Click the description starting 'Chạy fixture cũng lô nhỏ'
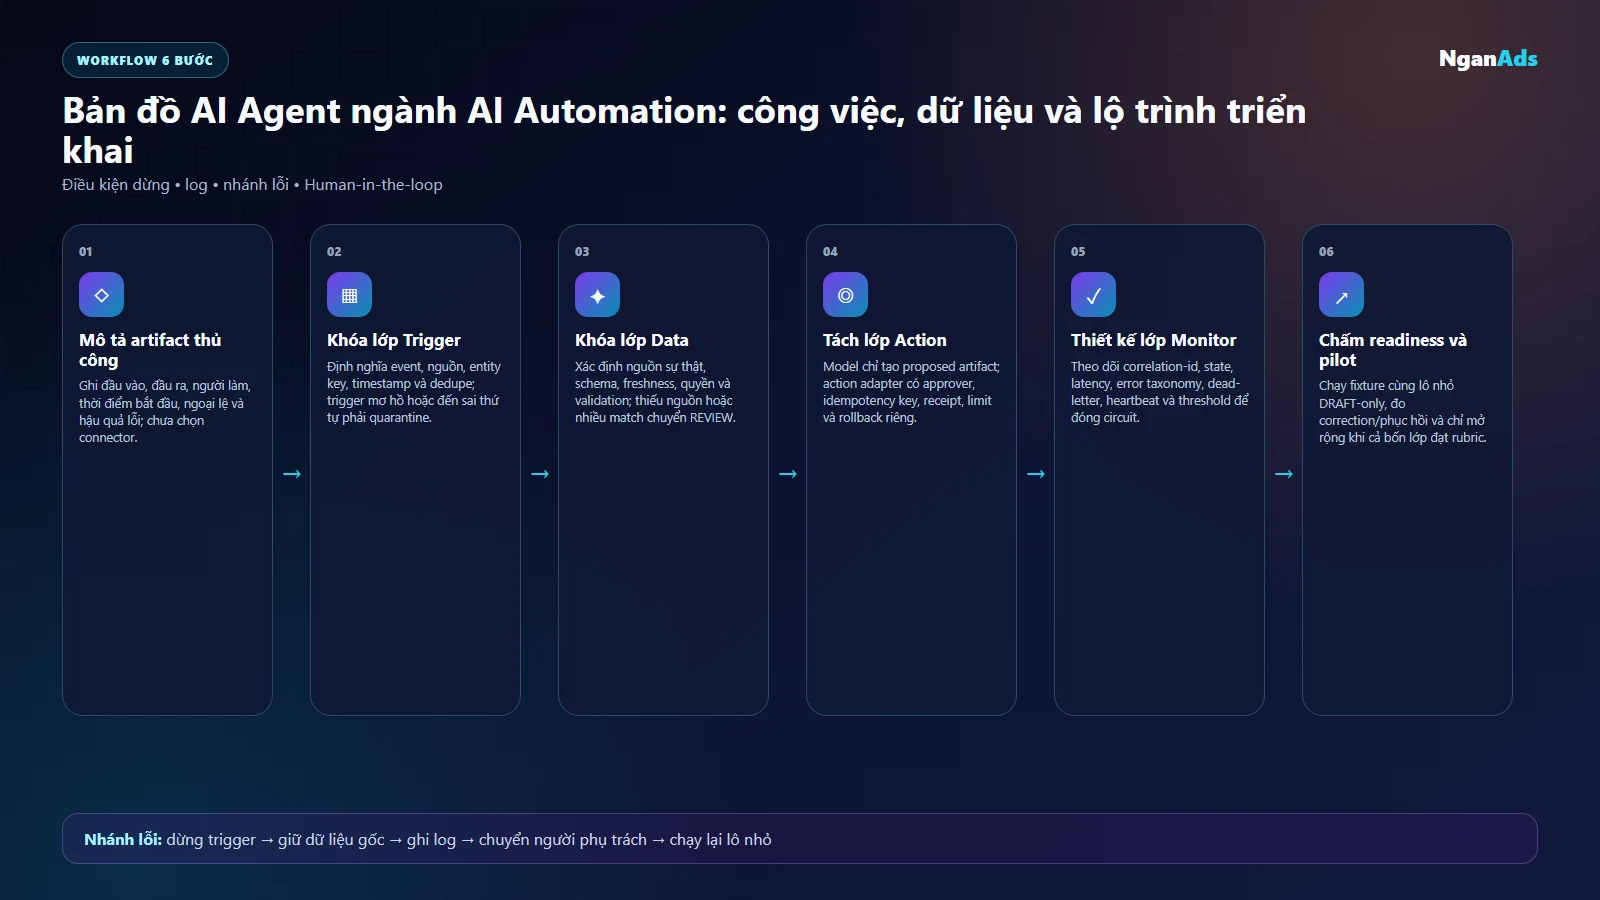Screen dimensions: 1600x900 click(1403, 411)
